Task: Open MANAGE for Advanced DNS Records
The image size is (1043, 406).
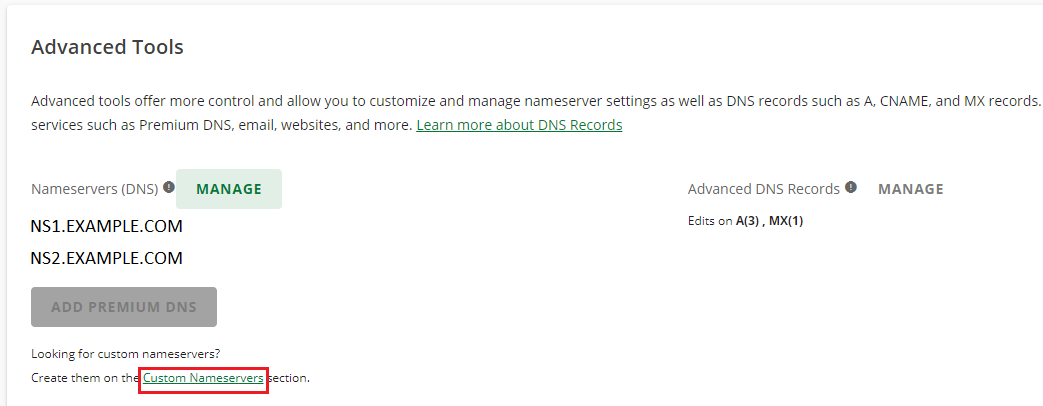Action: [910, 189]
